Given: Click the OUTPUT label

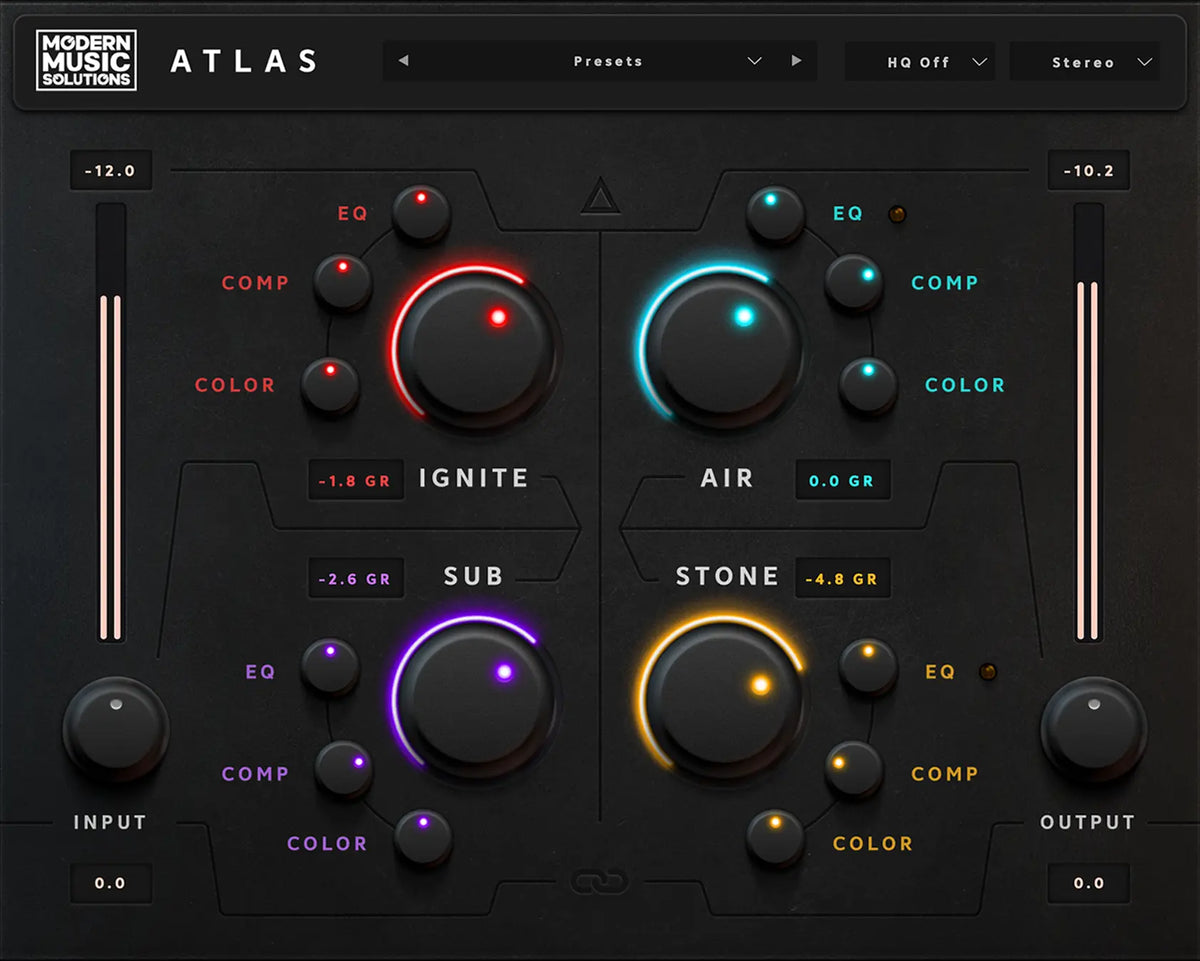Looking at the screenshot, I should [1088, 823].
